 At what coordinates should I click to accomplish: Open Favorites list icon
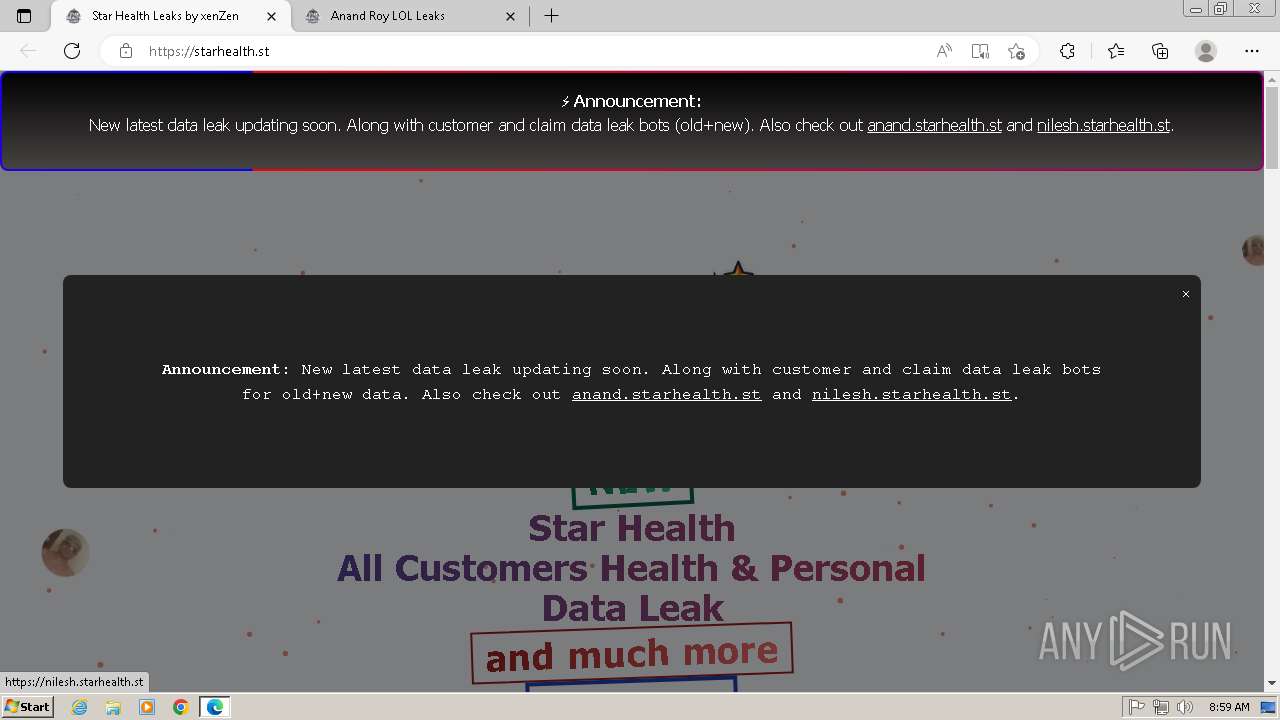(x=1116, y=51)
